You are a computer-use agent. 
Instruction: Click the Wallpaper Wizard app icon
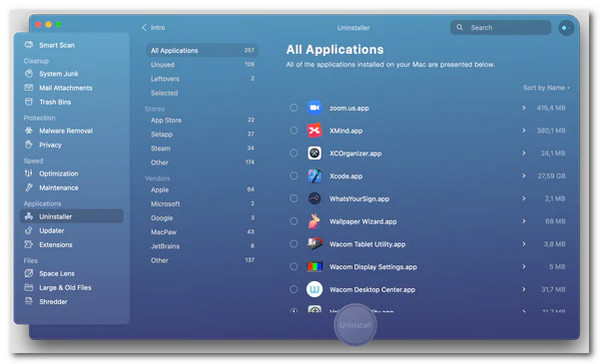click(x=315, y=221)
